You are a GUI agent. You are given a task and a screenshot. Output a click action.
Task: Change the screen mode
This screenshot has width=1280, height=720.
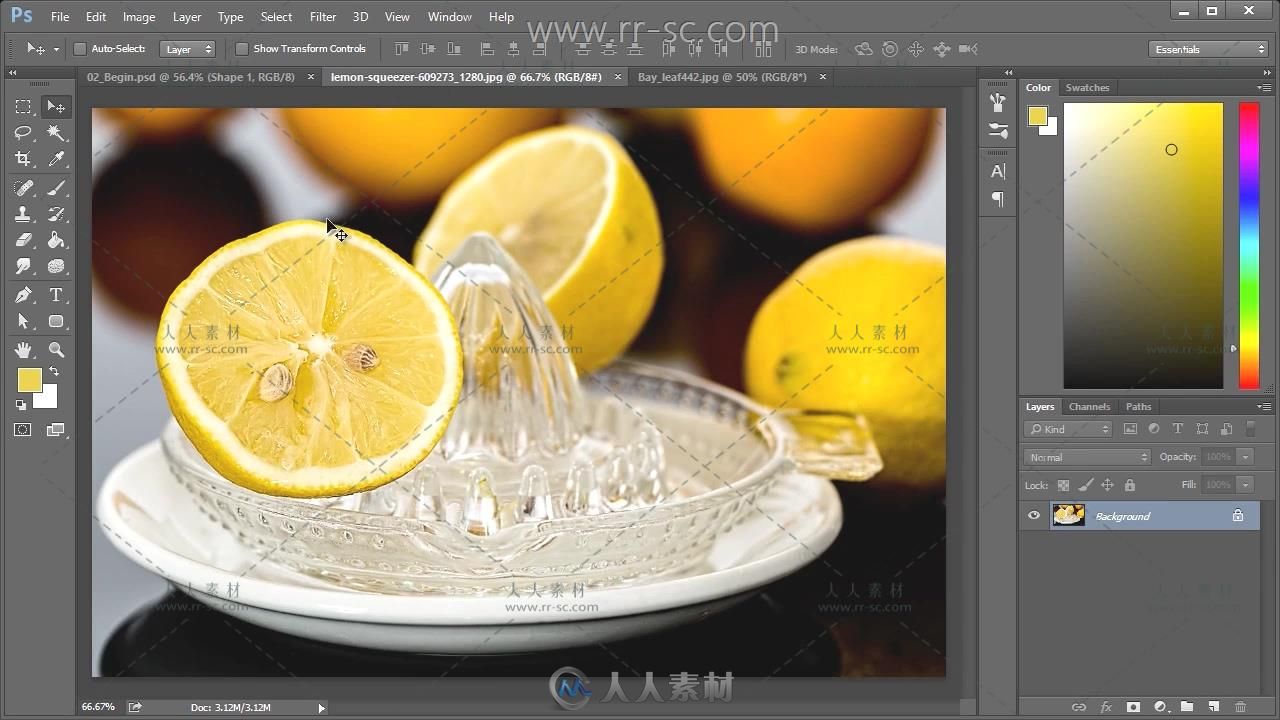[56, 430]
